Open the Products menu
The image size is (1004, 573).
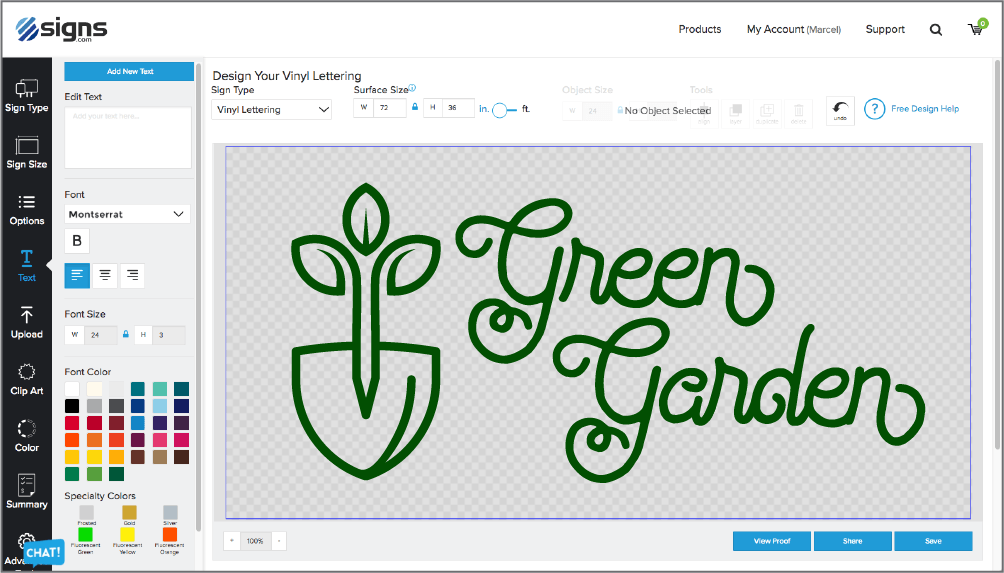tap(699, 30)
